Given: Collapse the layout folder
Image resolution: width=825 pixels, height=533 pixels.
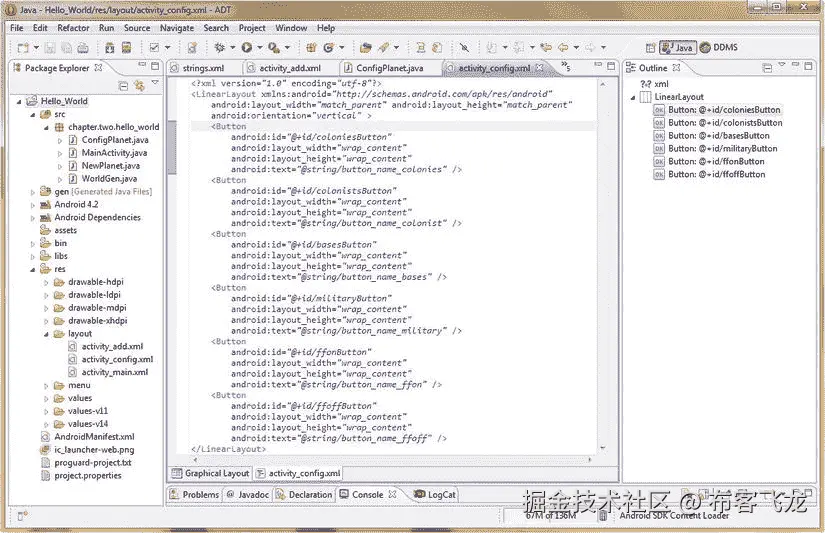Looking at the screenshot, I should coord(46,334).
